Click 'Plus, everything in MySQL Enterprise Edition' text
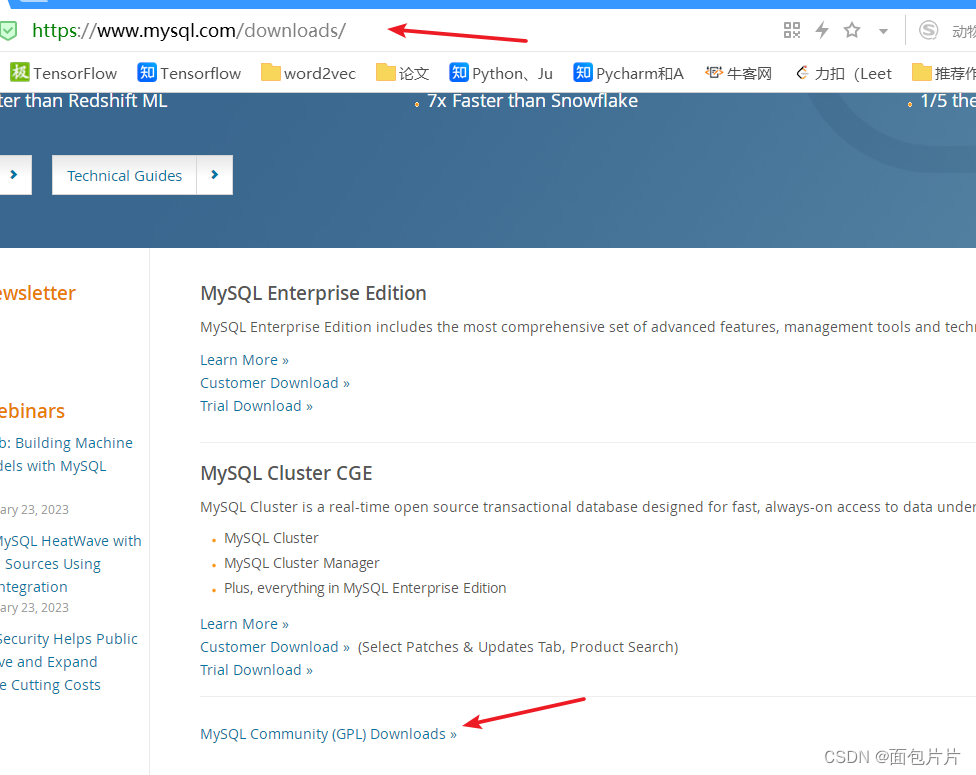The width and height of the screenshot is (976, 775). click(365, 588)
